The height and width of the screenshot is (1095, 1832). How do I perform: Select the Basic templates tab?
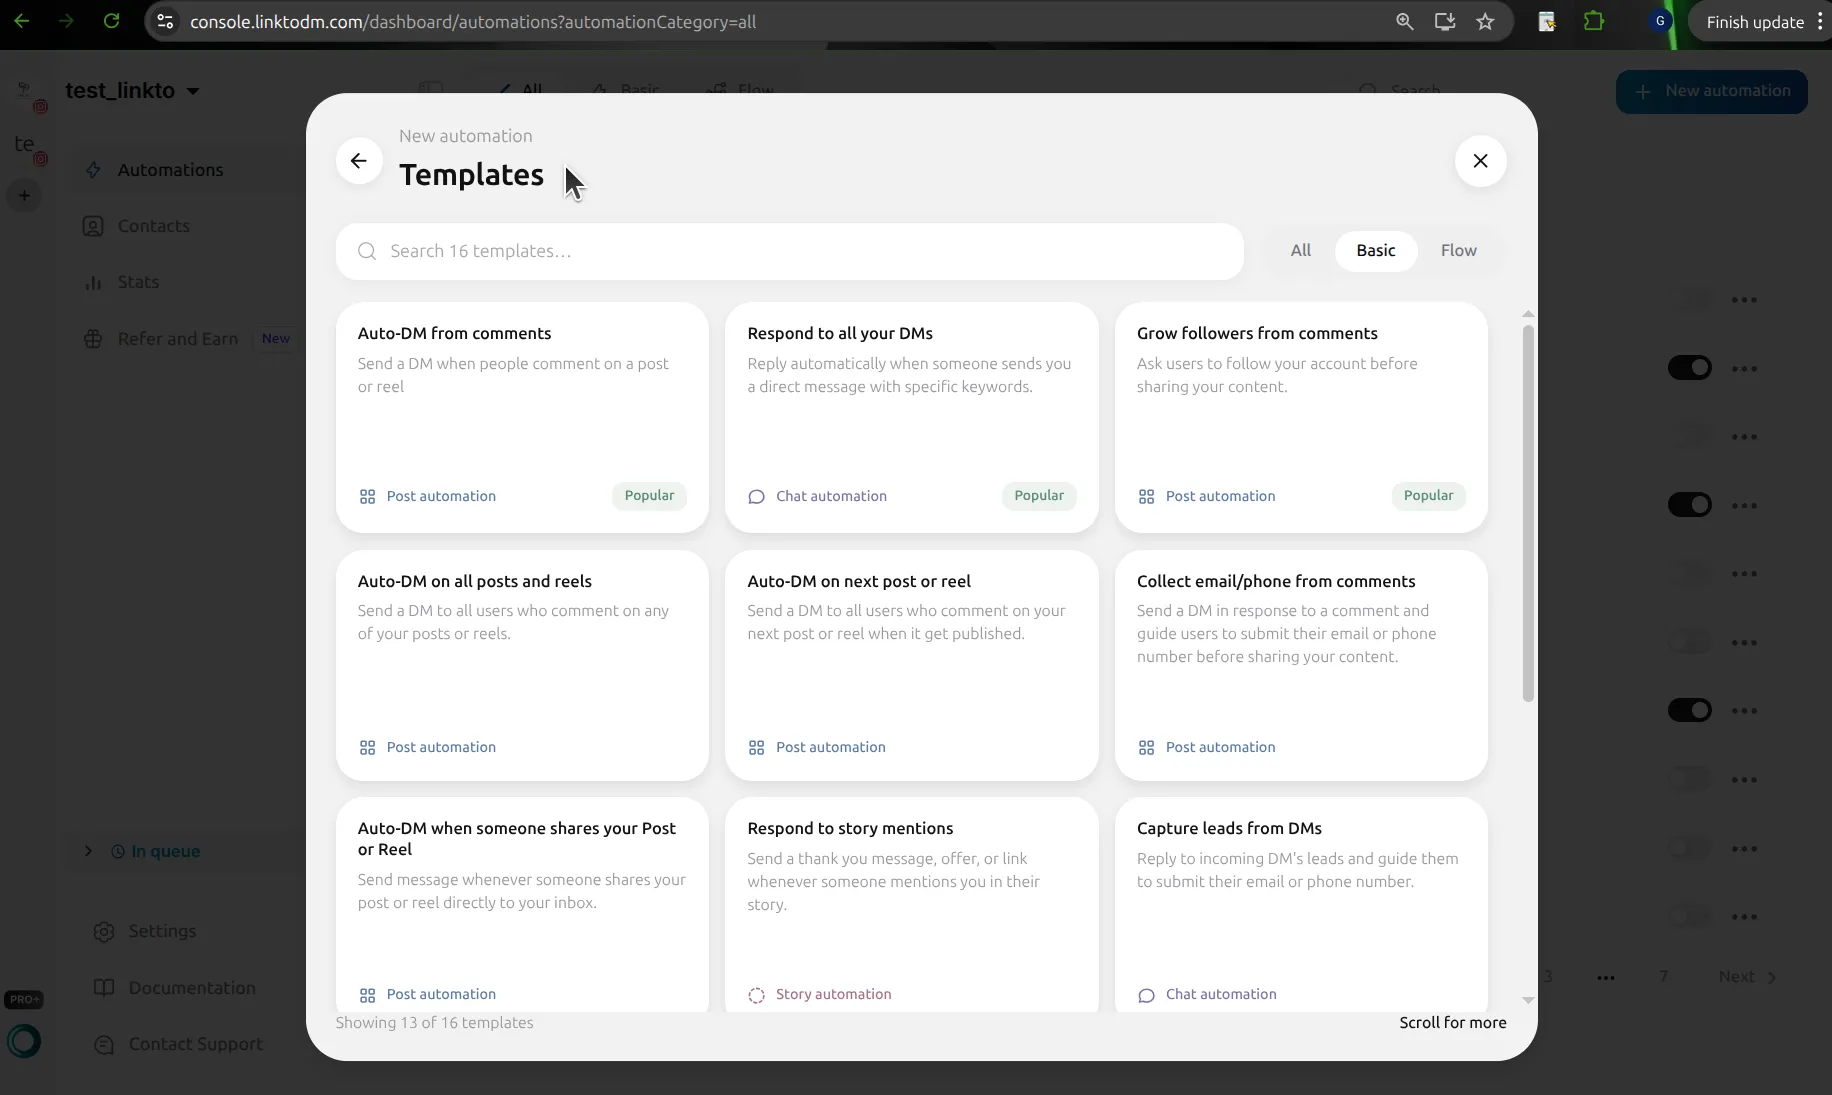[x=1375, y=250]
